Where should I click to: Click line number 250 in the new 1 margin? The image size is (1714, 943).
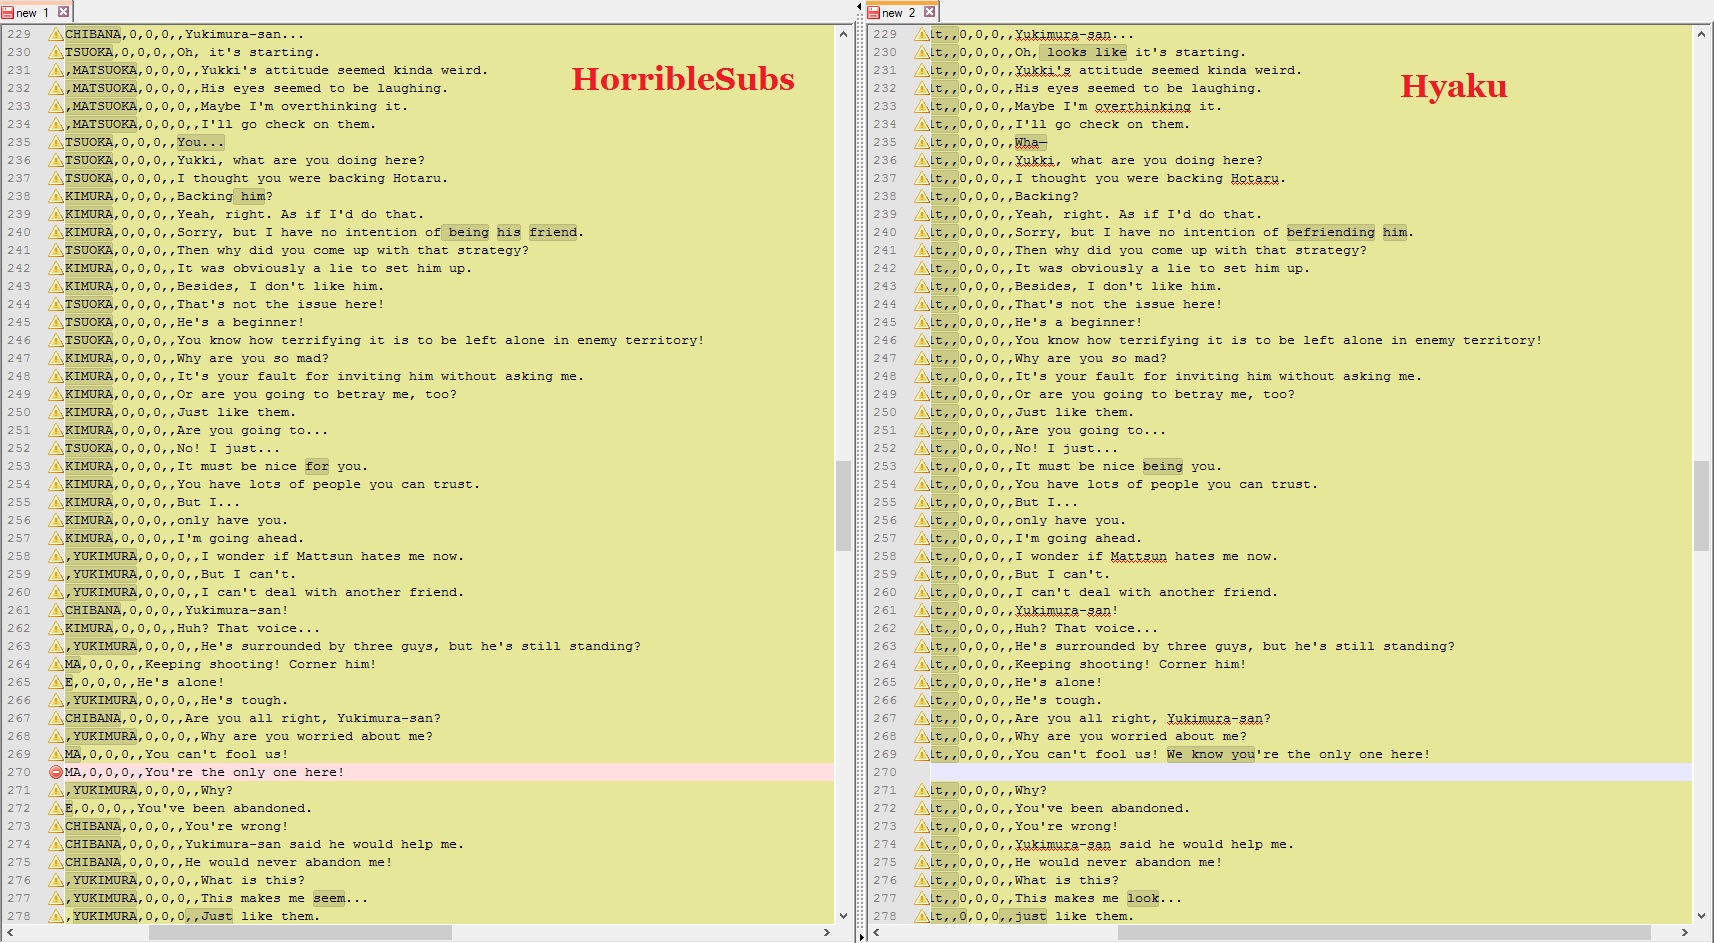click(19, 412)
